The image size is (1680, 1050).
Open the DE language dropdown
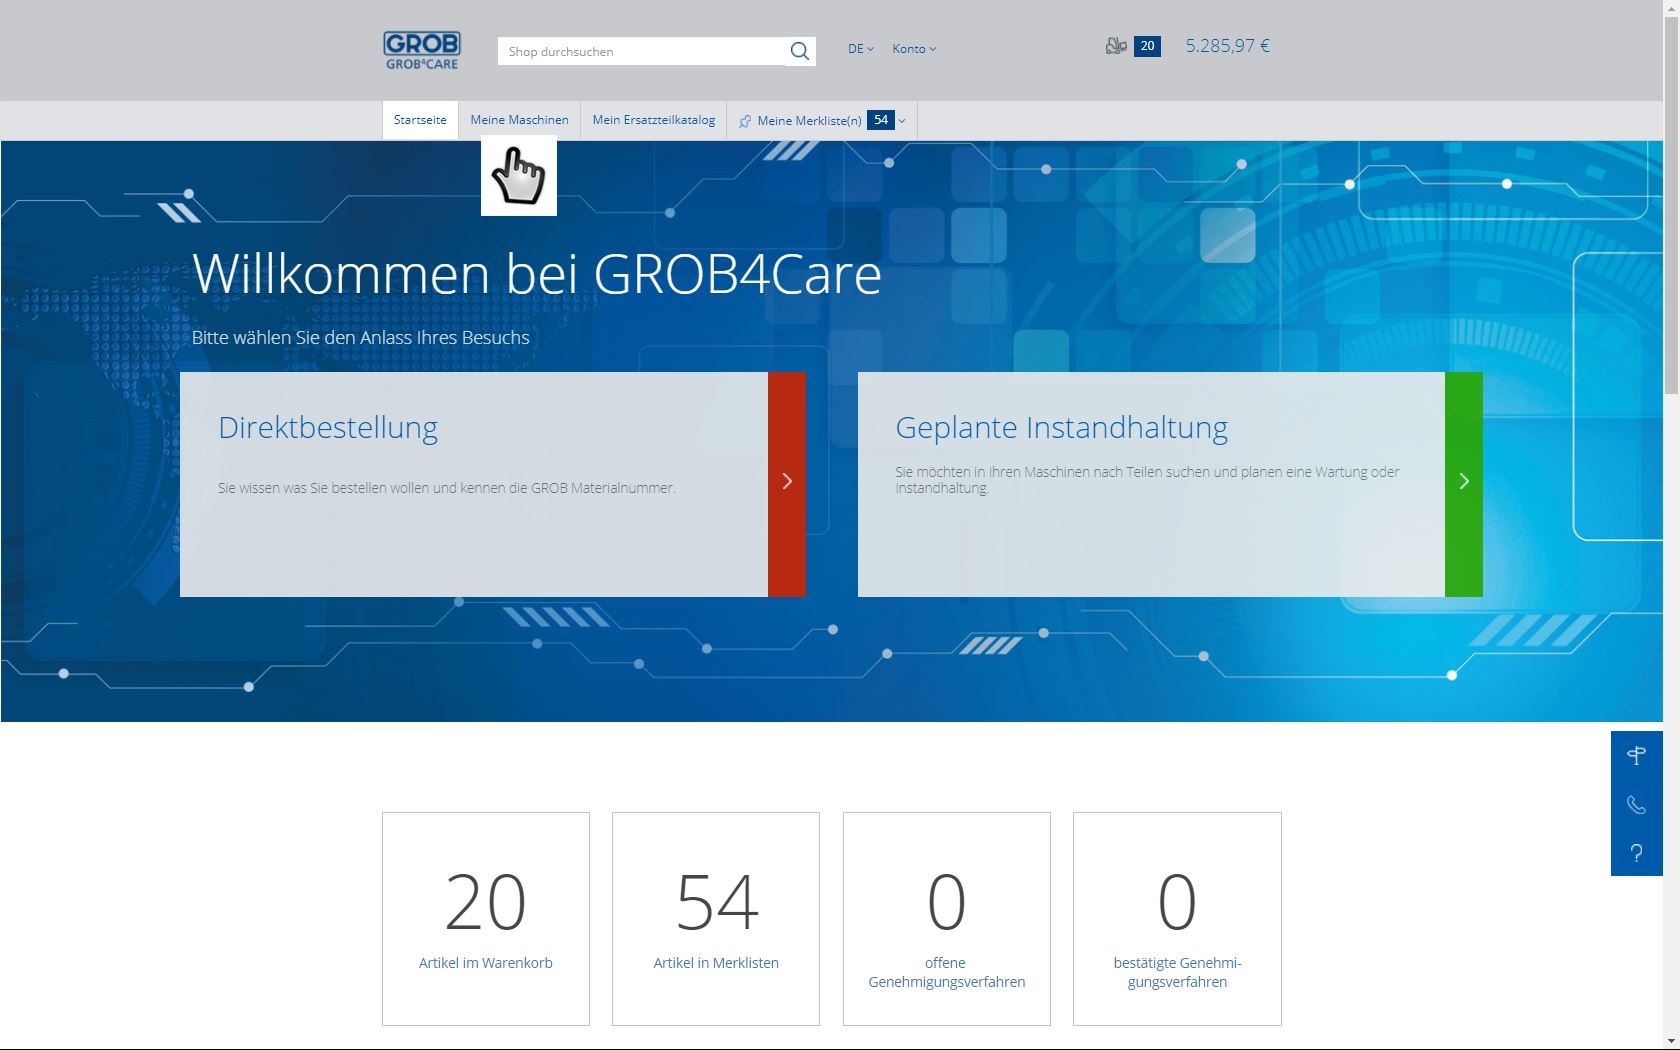tap(860, 49)
